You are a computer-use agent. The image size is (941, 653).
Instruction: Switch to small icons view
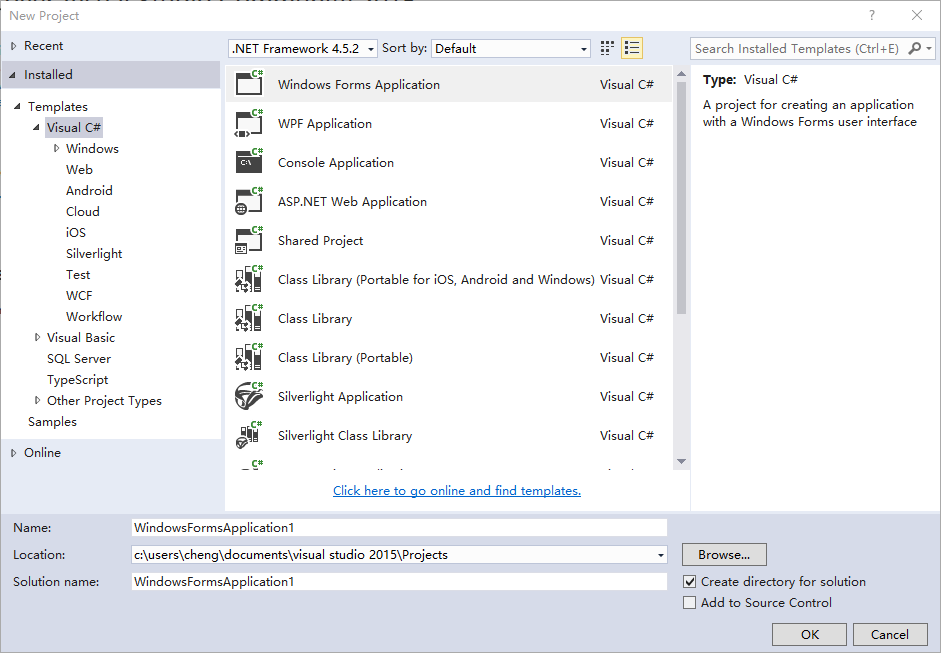tap(607, 48)
